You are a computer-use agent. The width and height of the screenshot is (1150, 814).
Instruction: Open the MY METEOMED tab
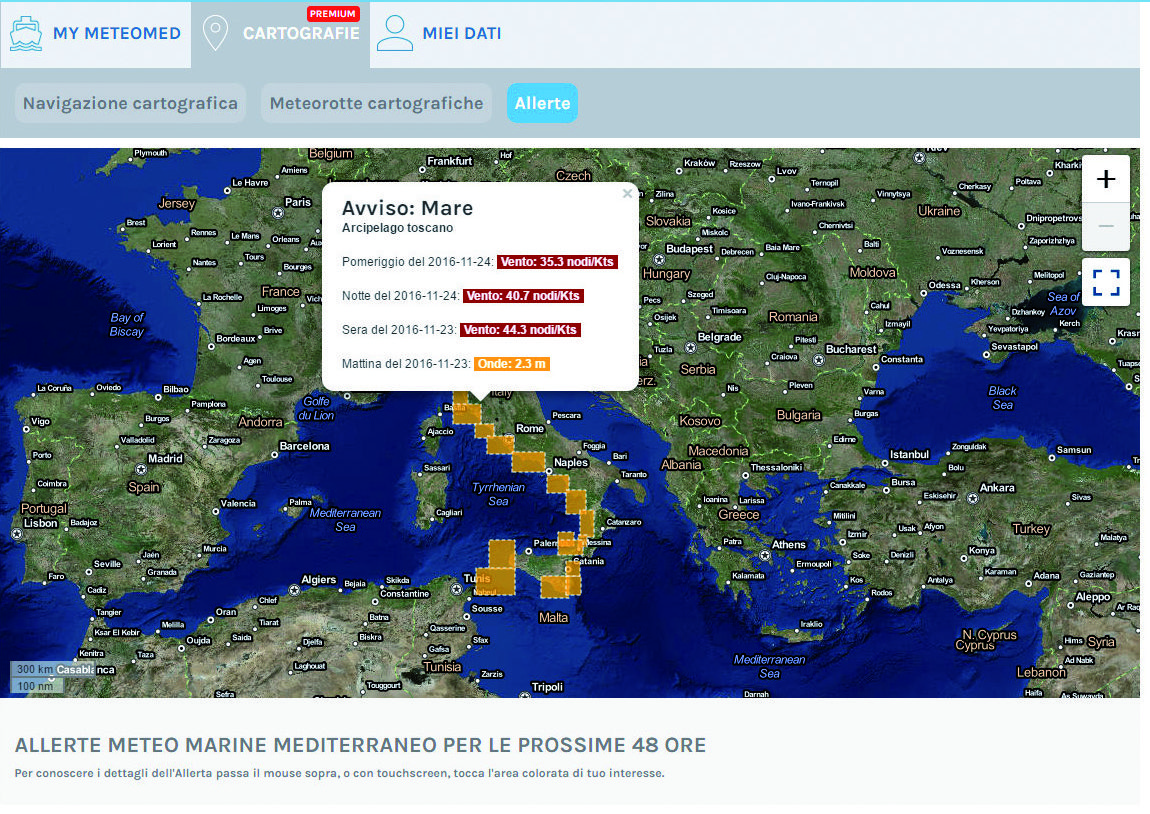(116, 33)
